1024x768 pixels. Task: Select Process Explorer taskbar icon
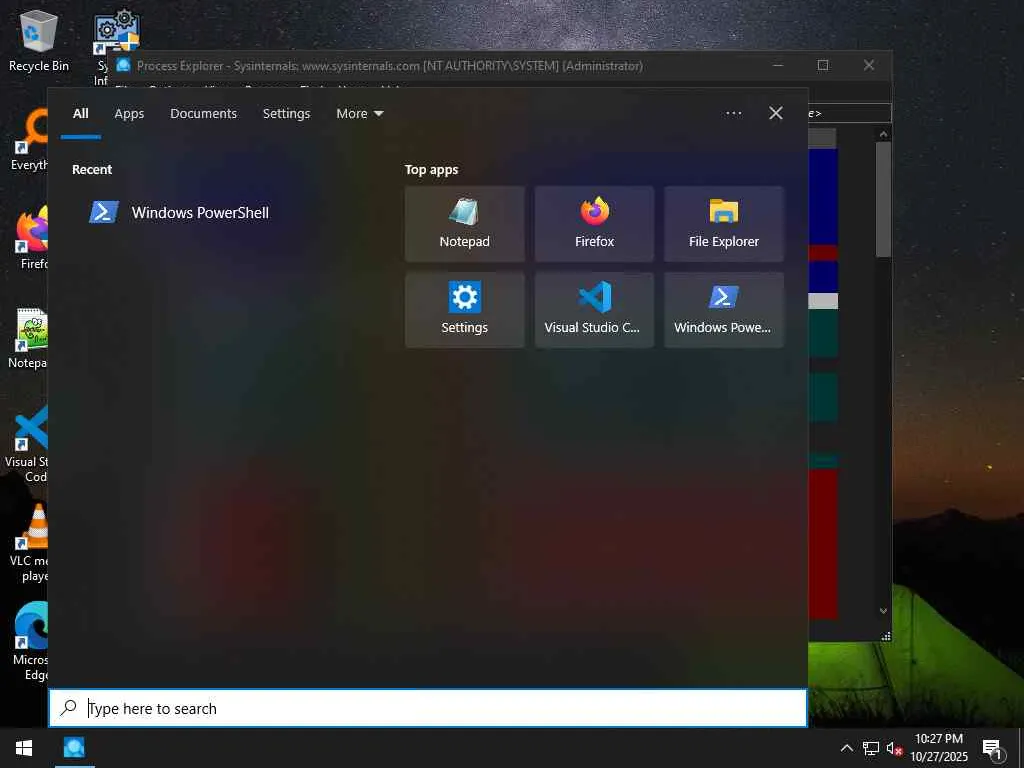click(x=74, y=747)
